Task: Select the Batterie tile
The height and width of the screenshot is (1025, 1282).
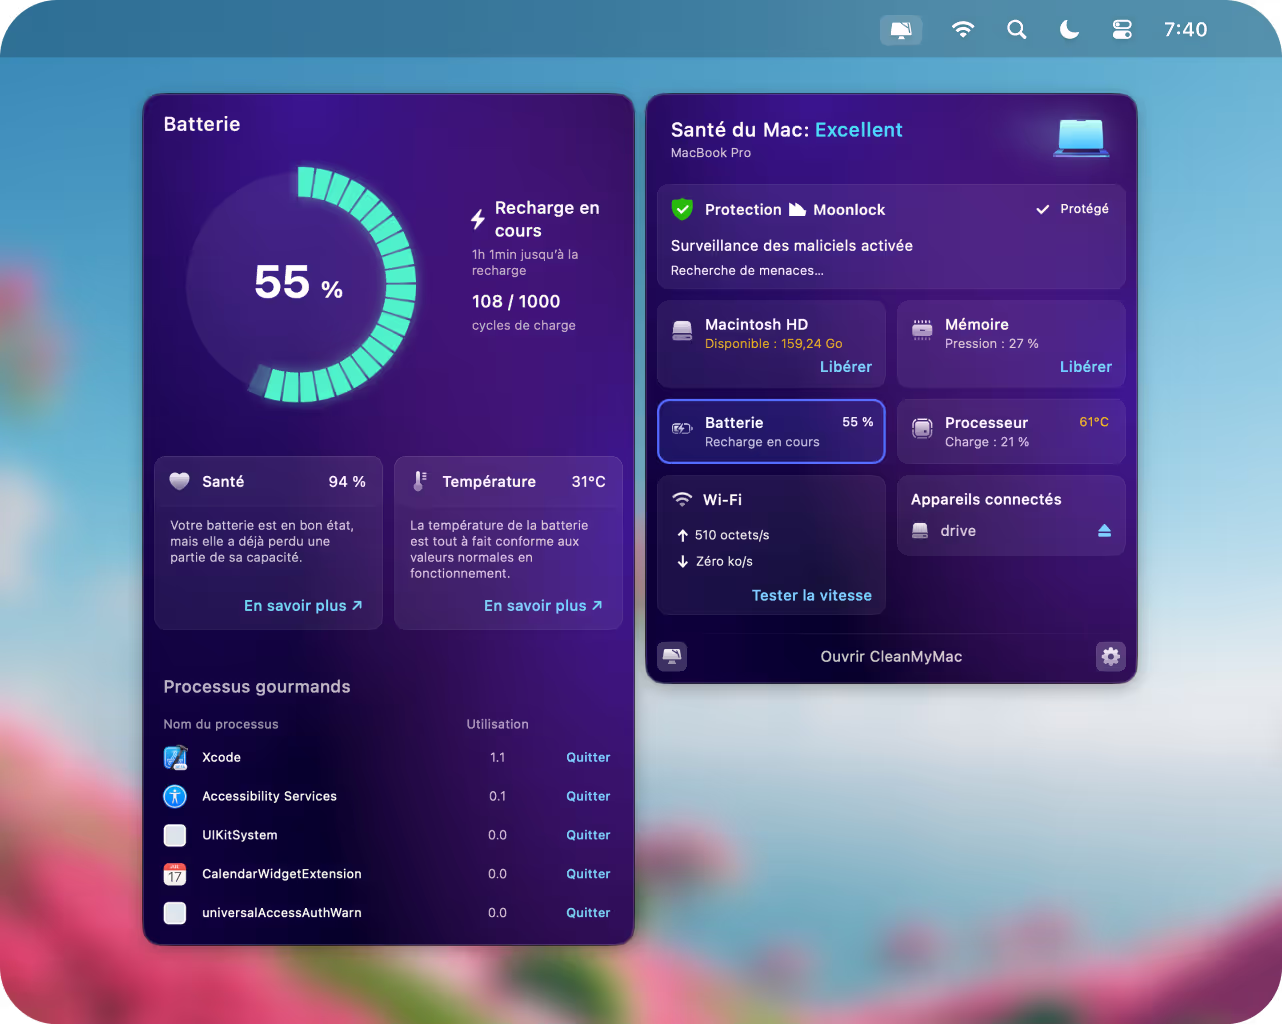Action: [x=771, y=432]
